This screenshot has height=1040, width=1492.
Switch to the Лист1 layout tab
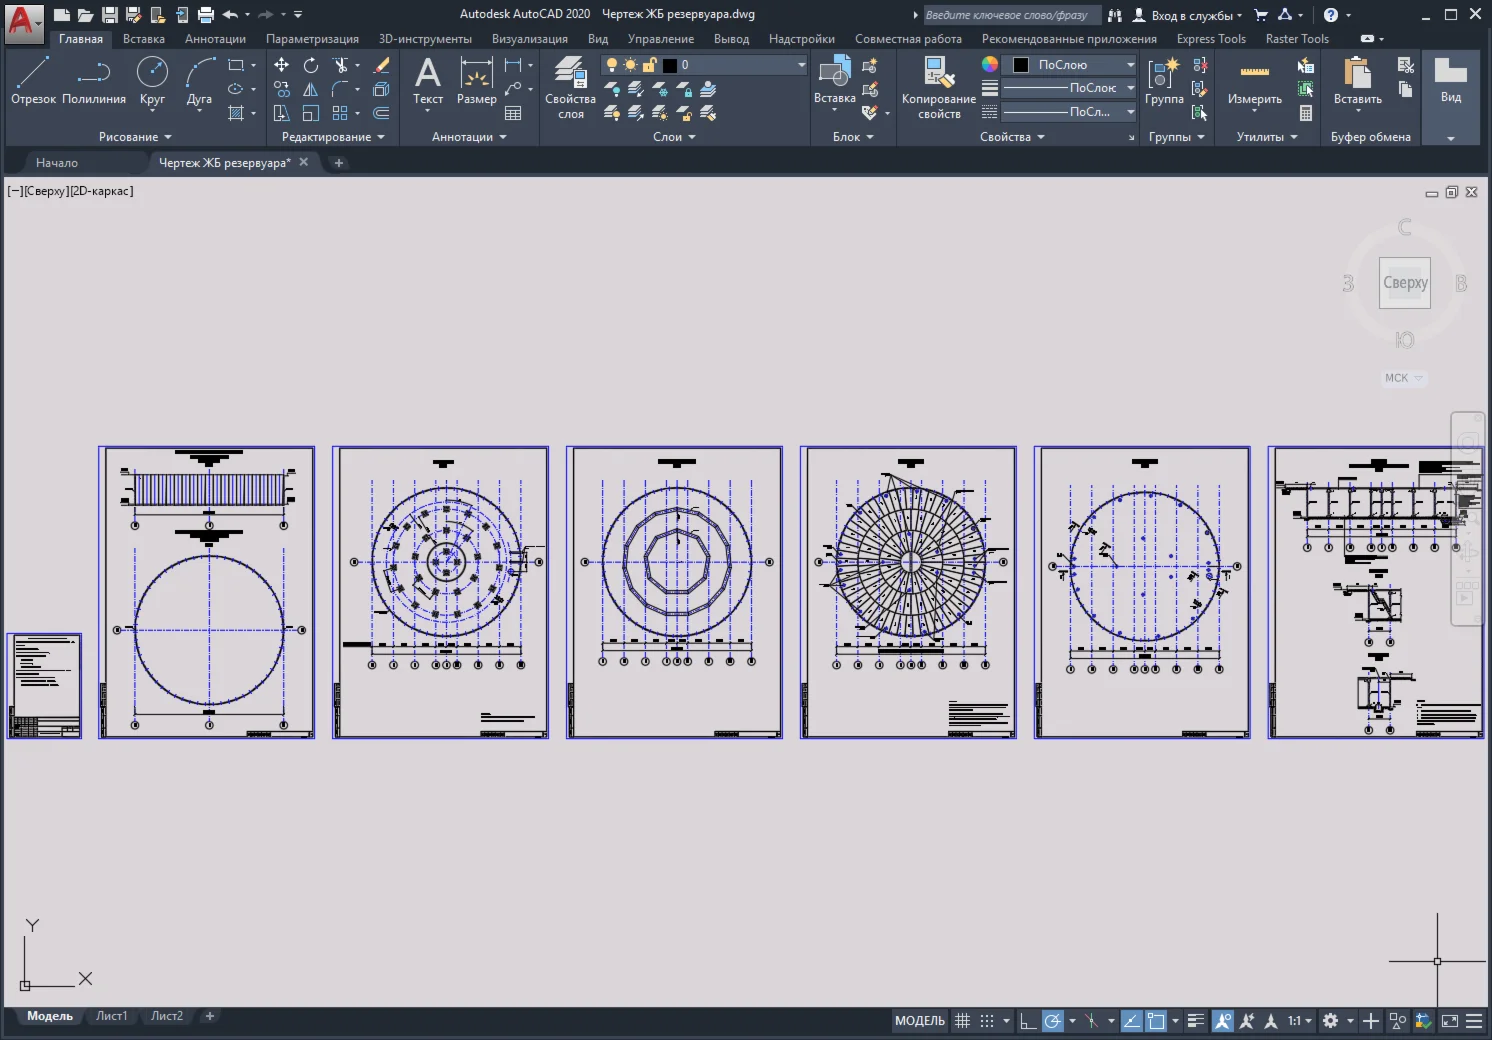point(112,1016)
